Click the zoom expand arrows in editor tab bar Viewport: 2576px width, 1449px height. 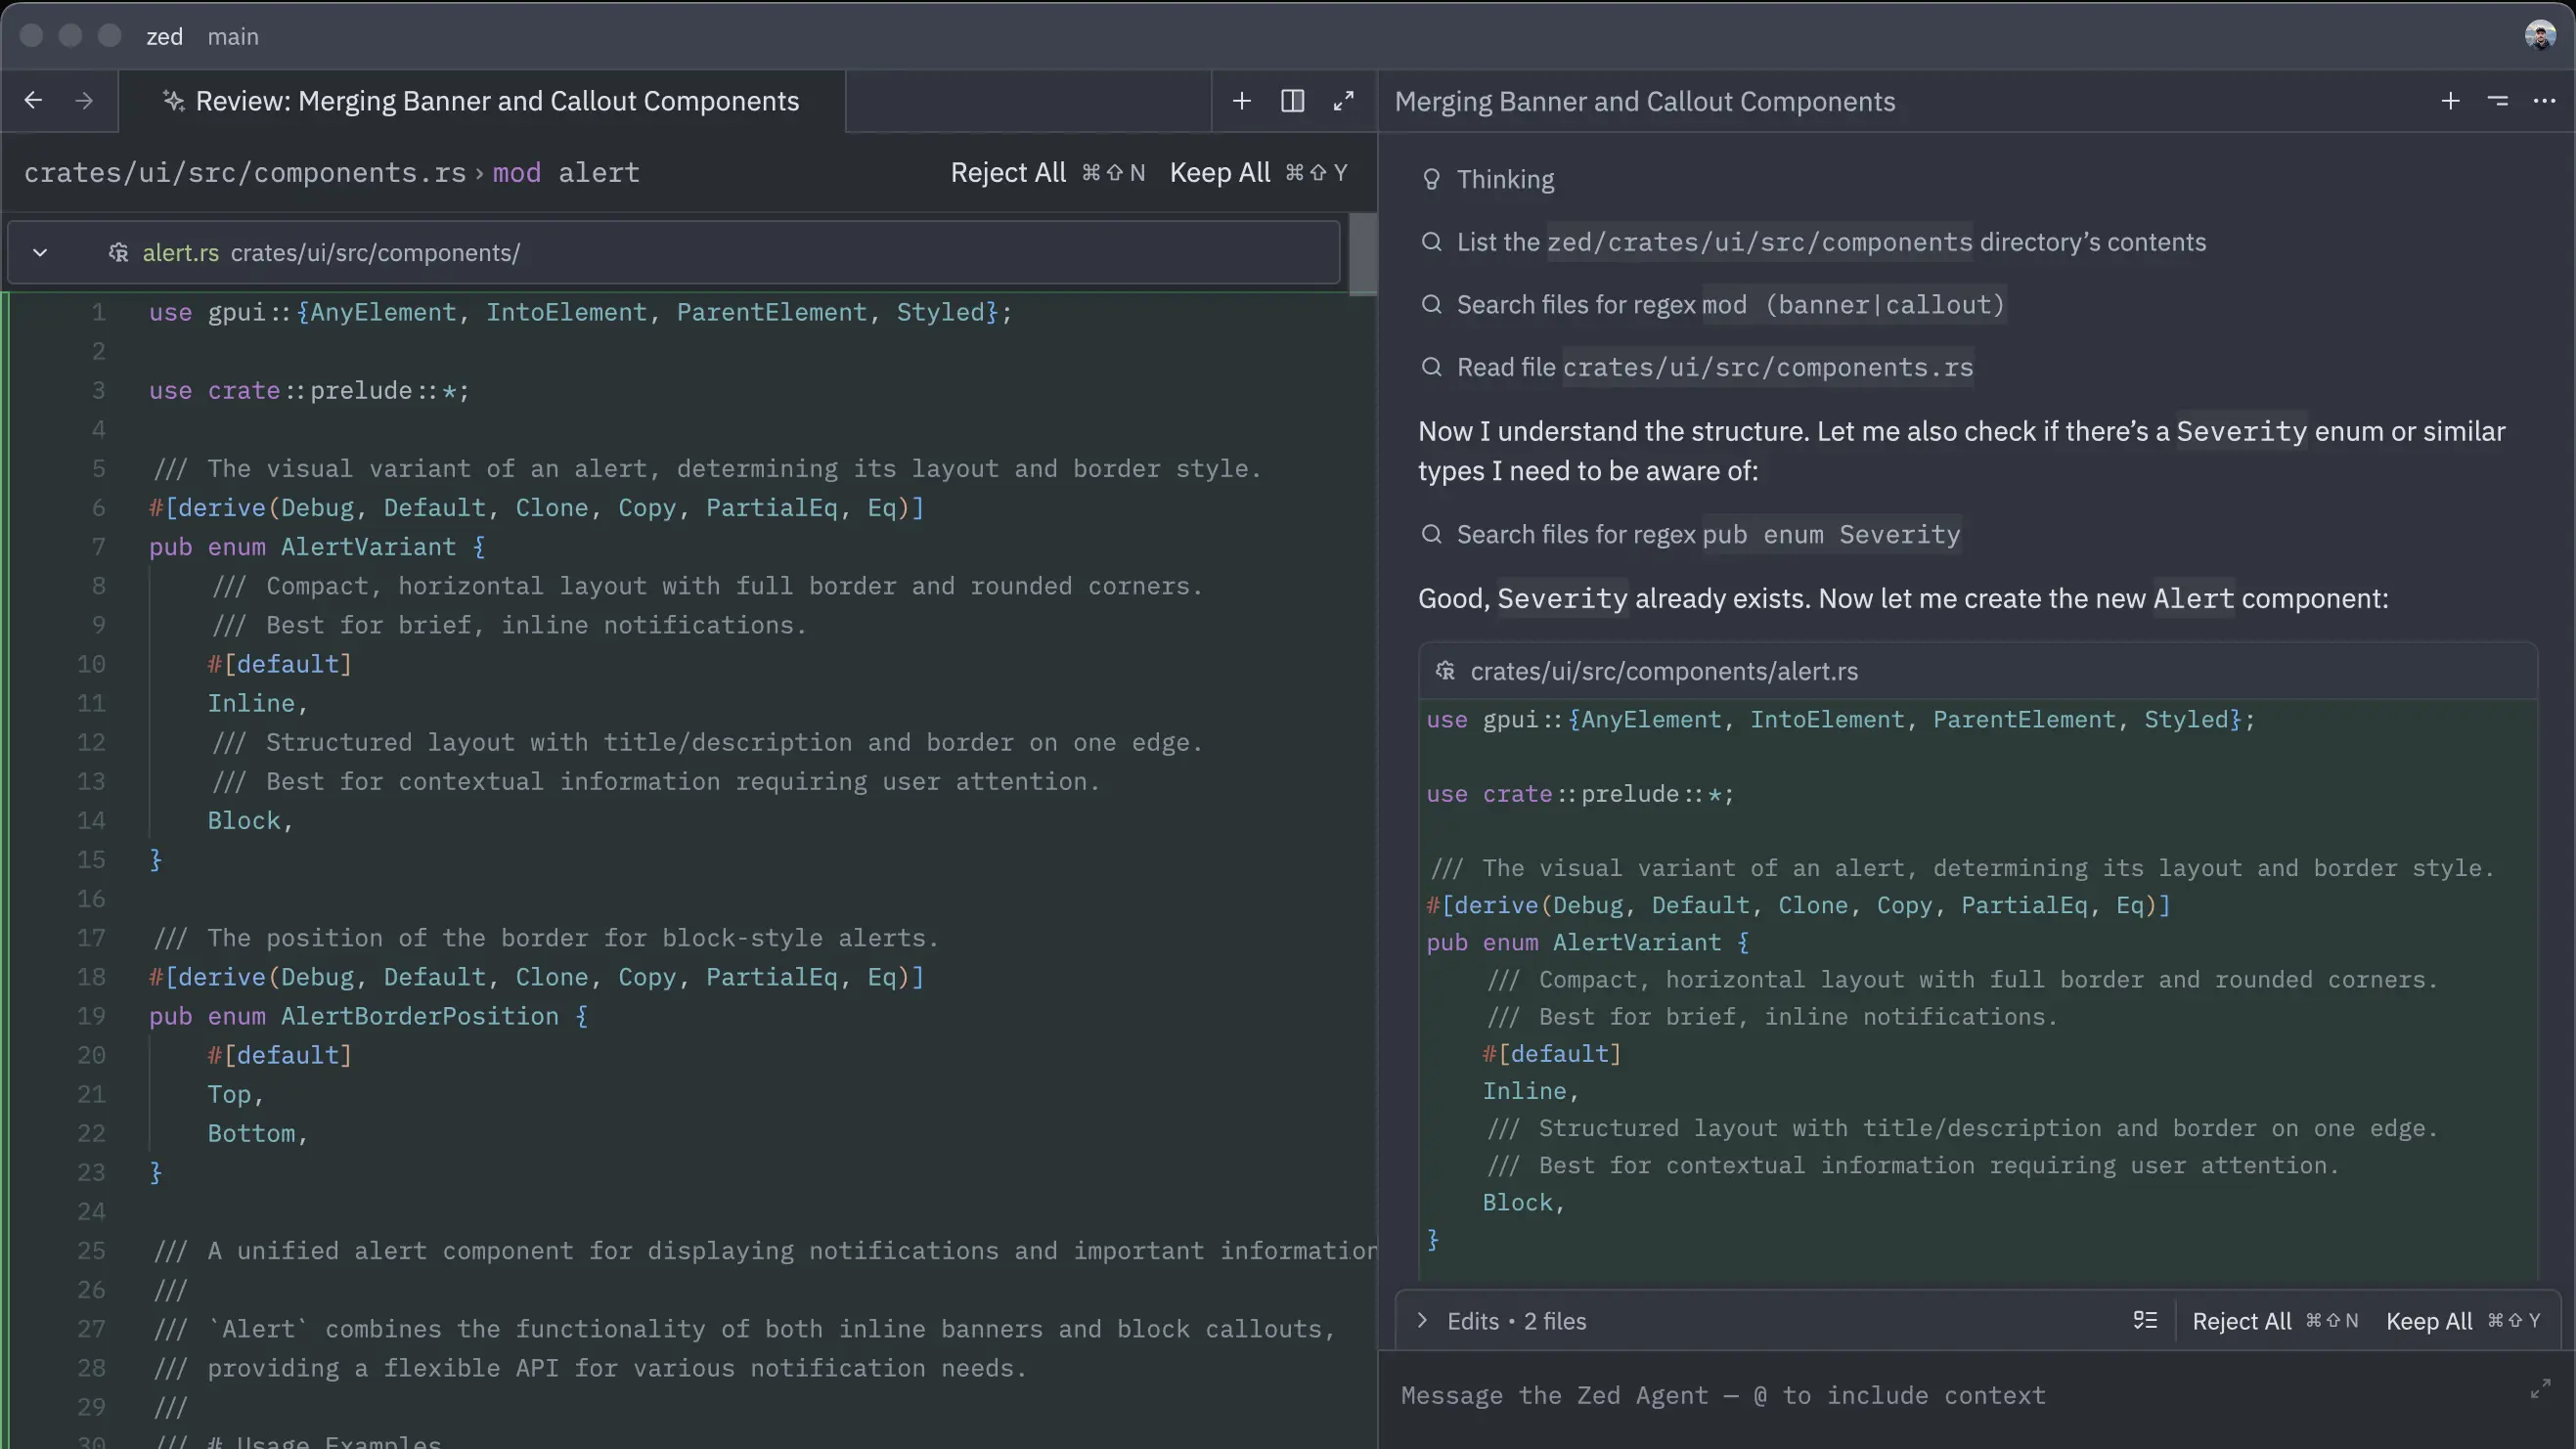tap(1343, 101)
